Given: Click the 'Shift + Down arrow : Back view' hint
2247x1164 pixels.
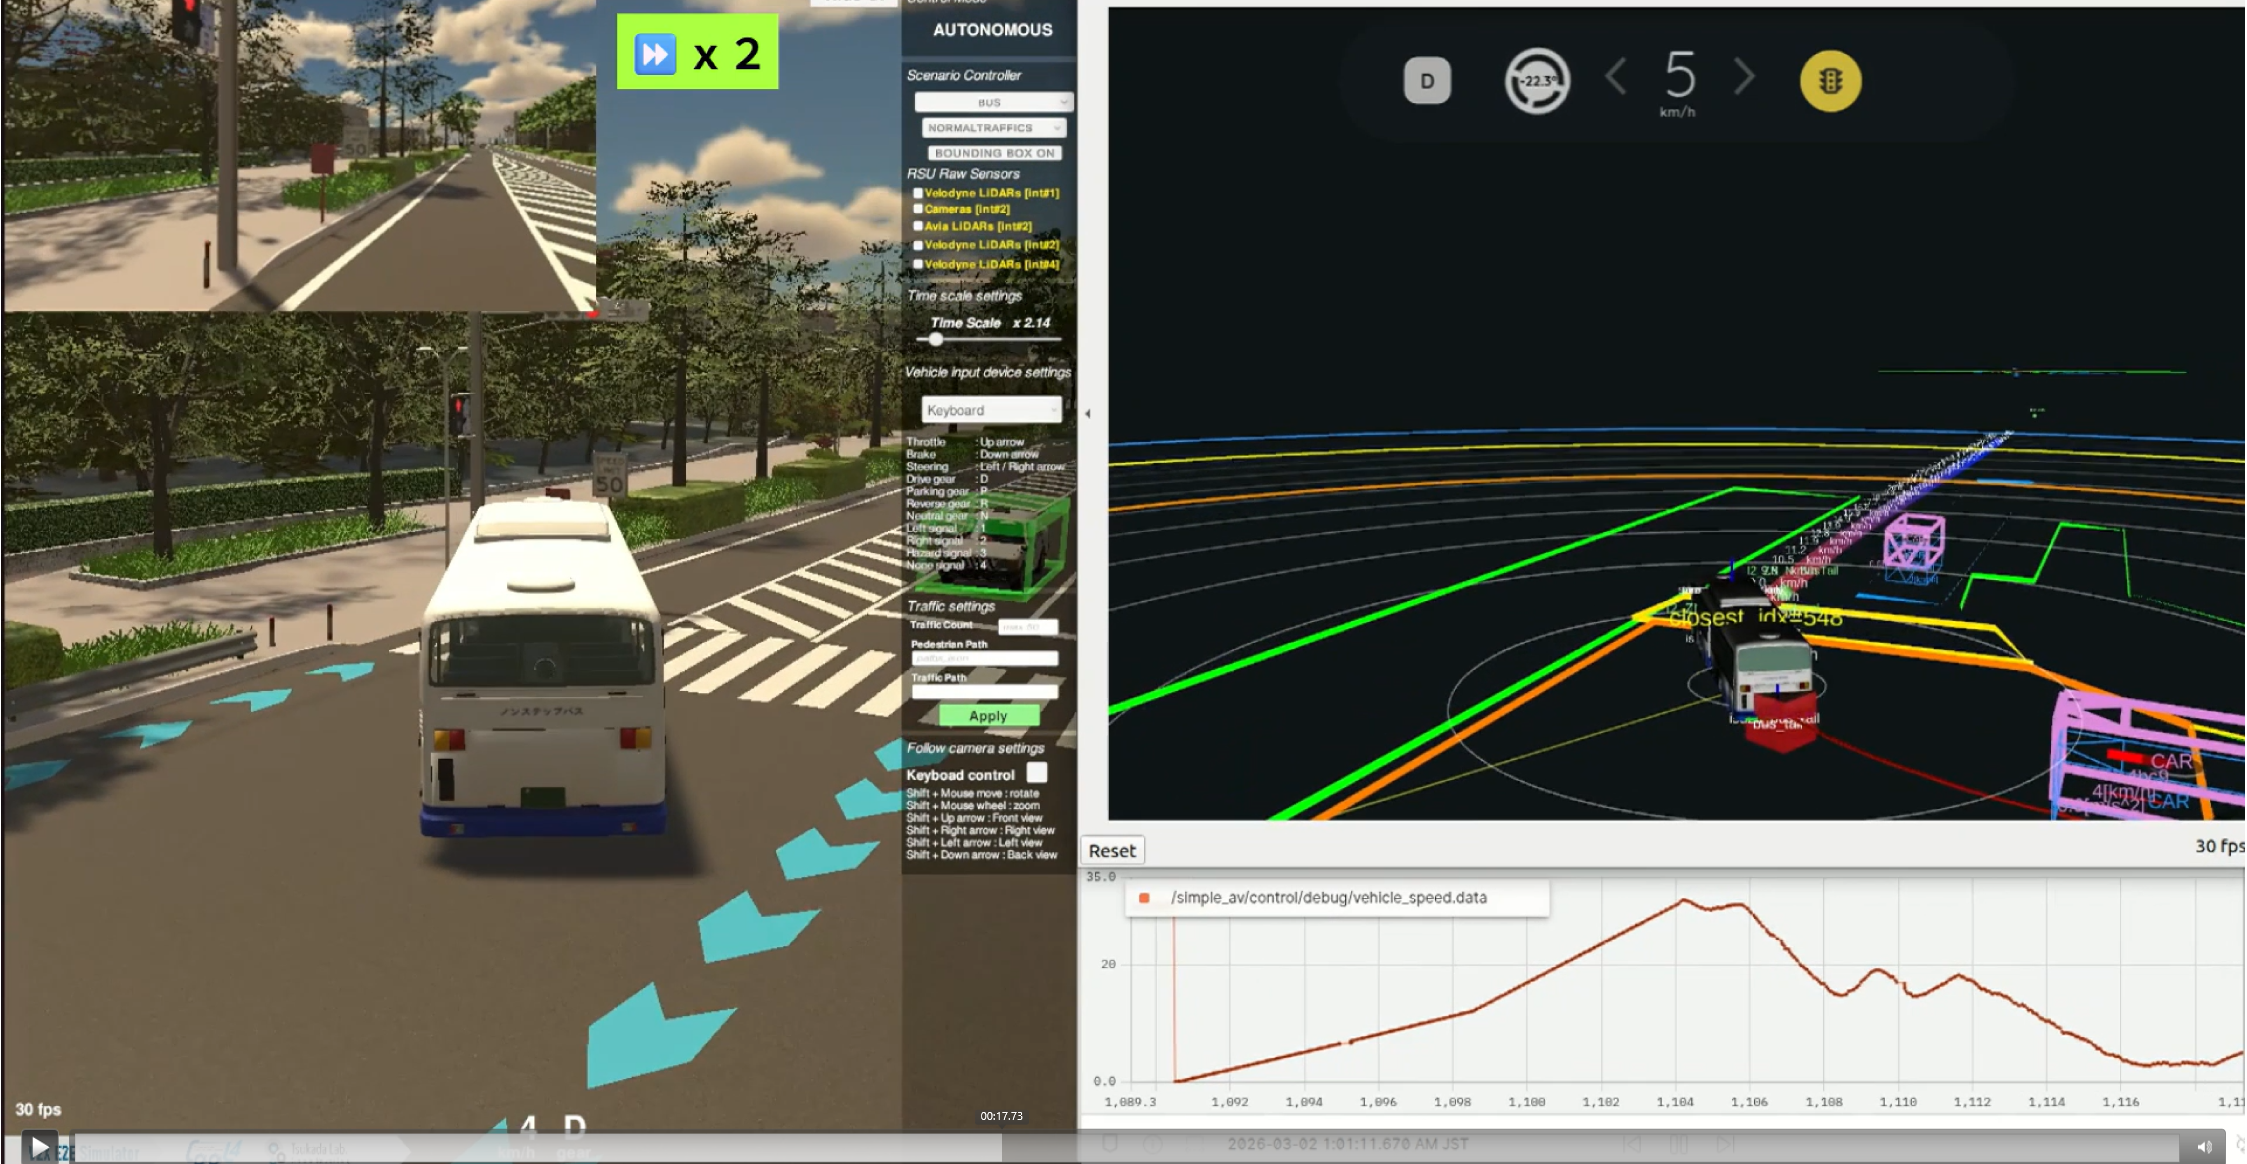Looking at the screenshot, I should [x=982, y=855].
